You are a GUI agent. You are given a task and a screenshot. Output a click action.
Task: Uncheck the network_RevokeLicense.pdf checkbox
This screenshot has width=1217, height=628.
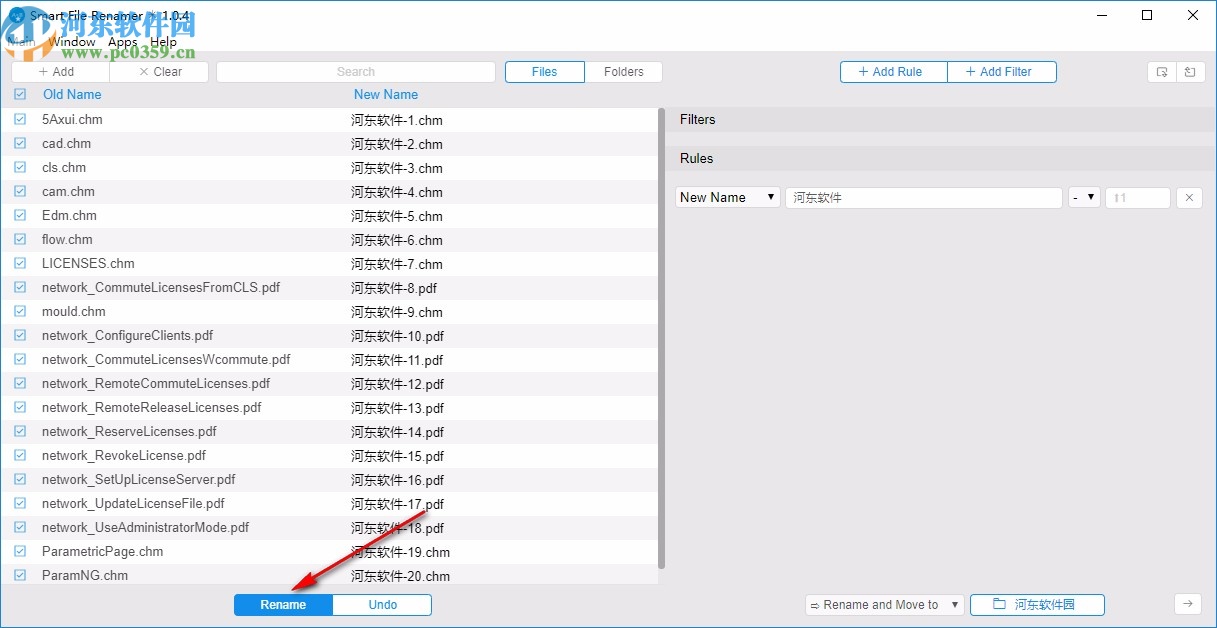tap(19, 455)
